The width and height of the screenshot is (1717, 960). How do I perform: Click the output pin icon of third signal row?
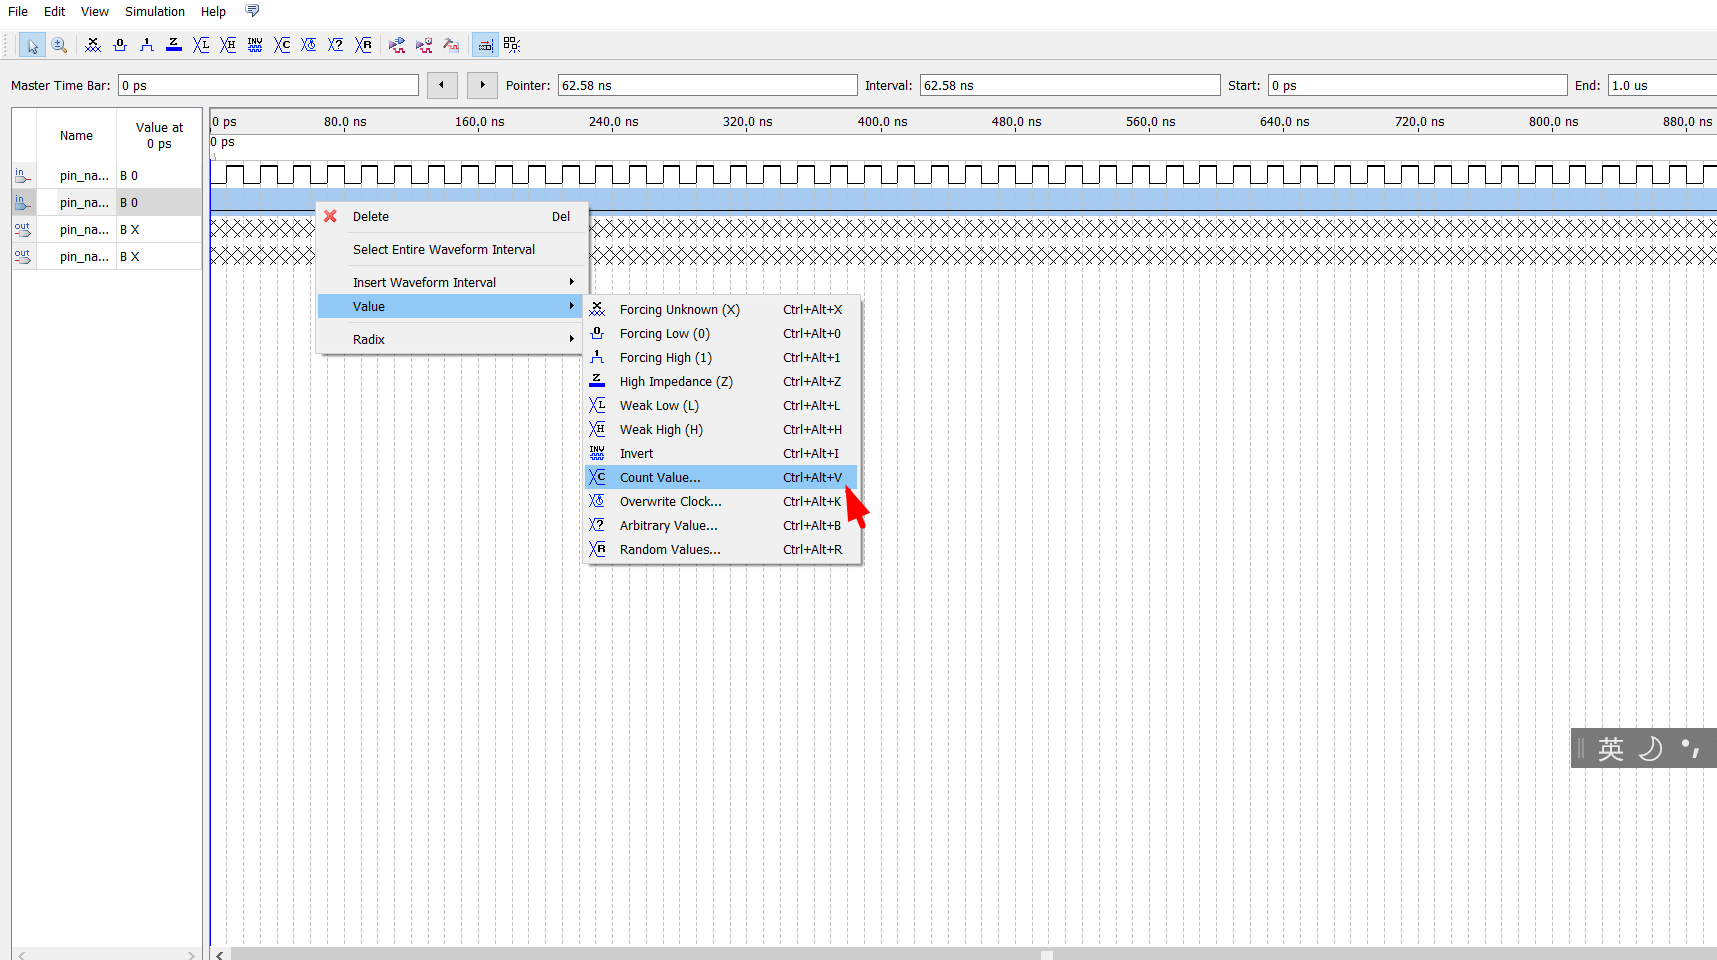tap(23, 230)
